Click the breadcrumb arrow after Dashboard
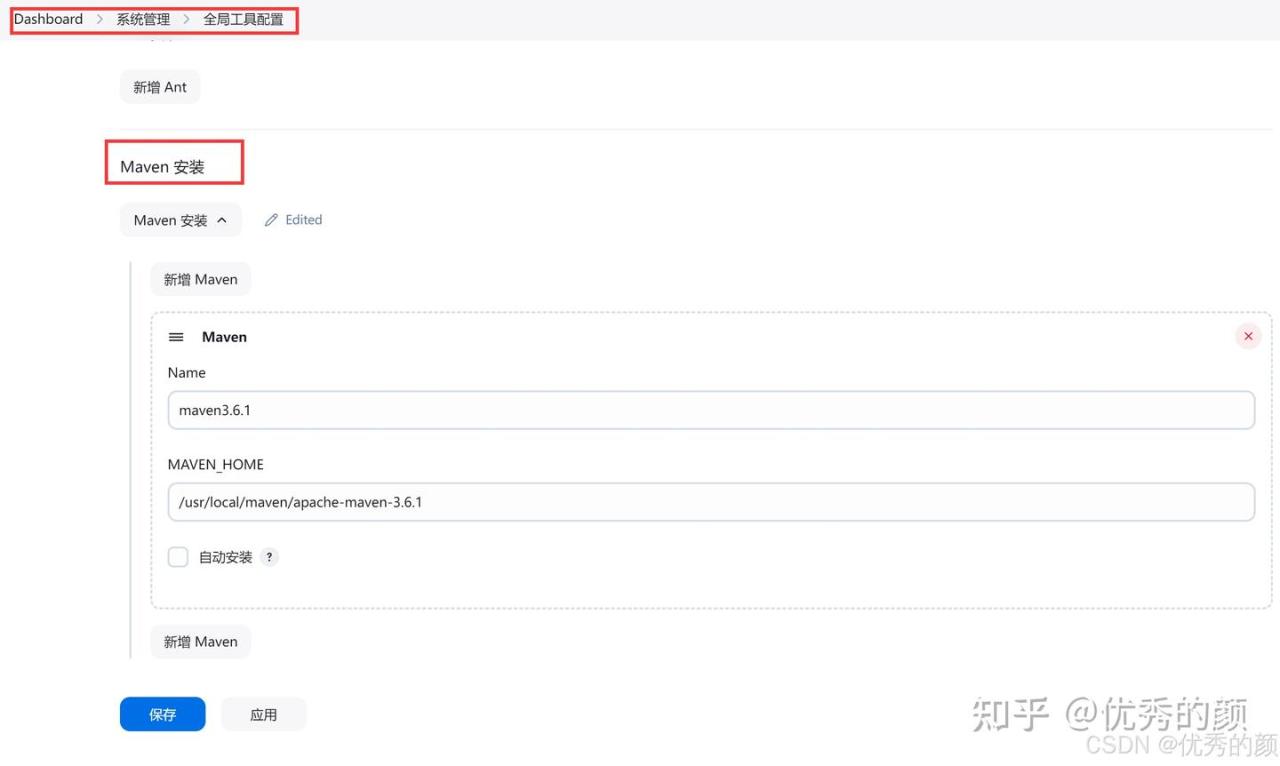 (x=100, y=19)
